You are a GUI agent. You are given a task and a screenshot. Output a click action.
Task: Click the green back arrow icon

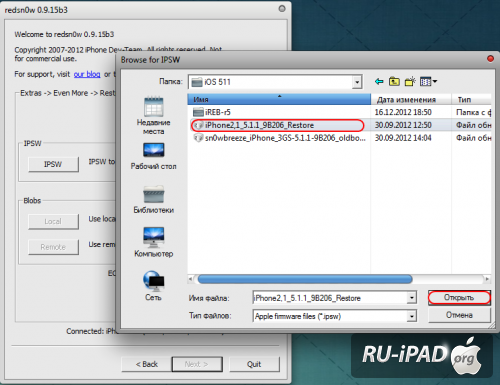(x=379, y=81)
